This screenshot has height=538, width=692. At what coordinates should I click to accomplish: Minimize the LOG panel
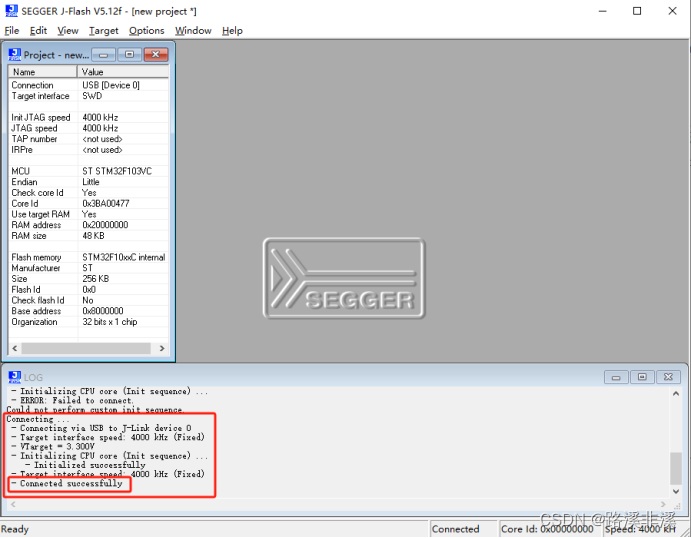tap(616, 377)
